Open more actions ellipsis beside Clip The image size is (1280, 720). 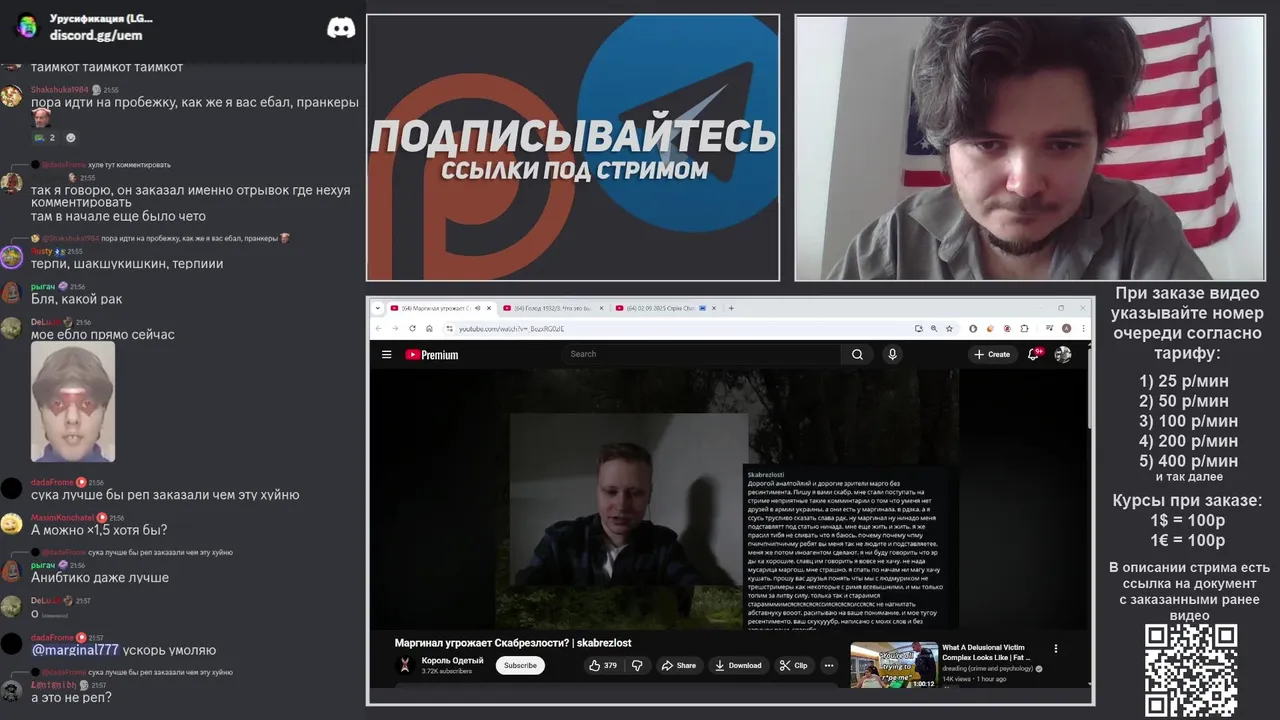828,665
